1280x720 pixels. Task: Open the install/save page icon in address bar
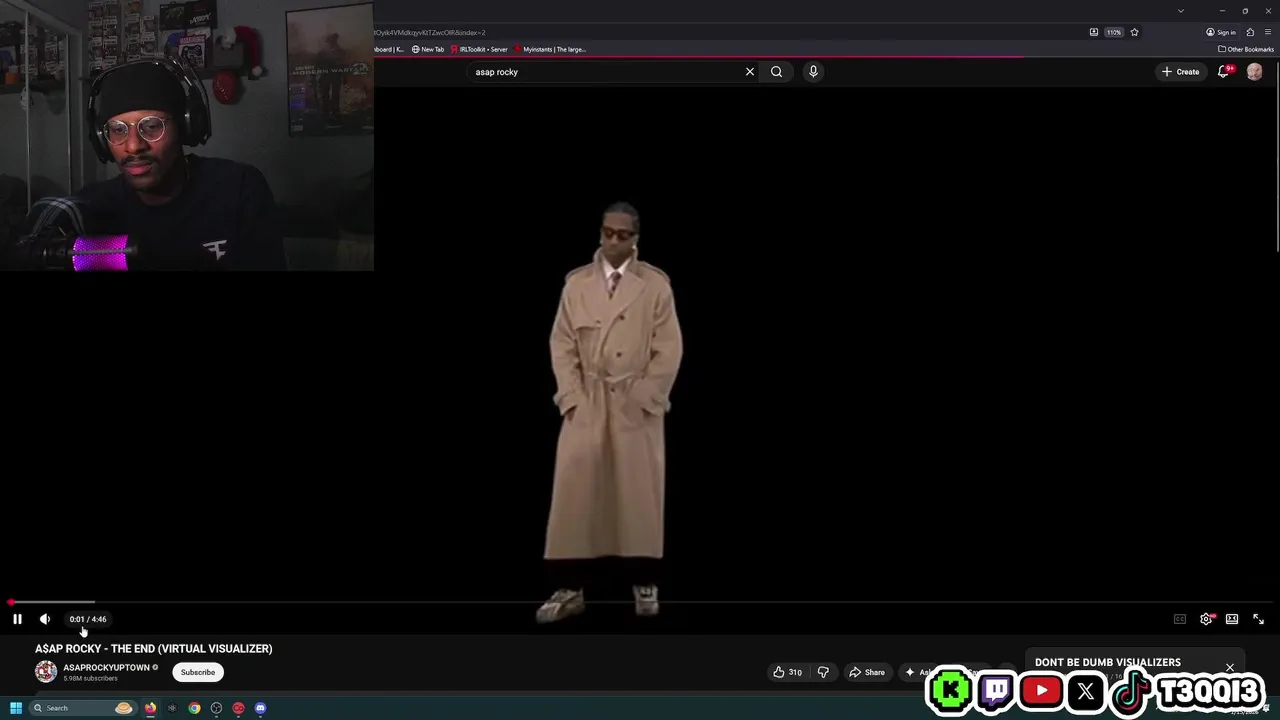(1094, 32)
